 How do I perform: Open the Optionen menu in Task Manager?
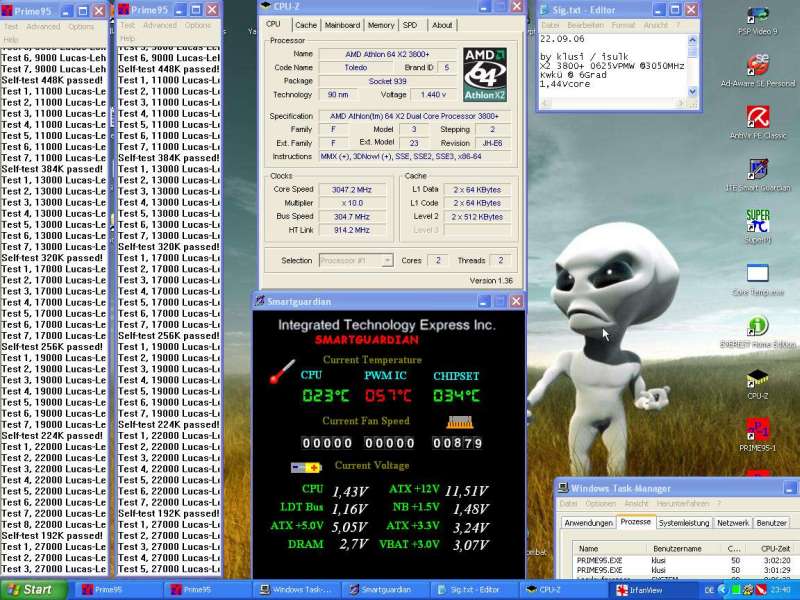coord(601,504)
